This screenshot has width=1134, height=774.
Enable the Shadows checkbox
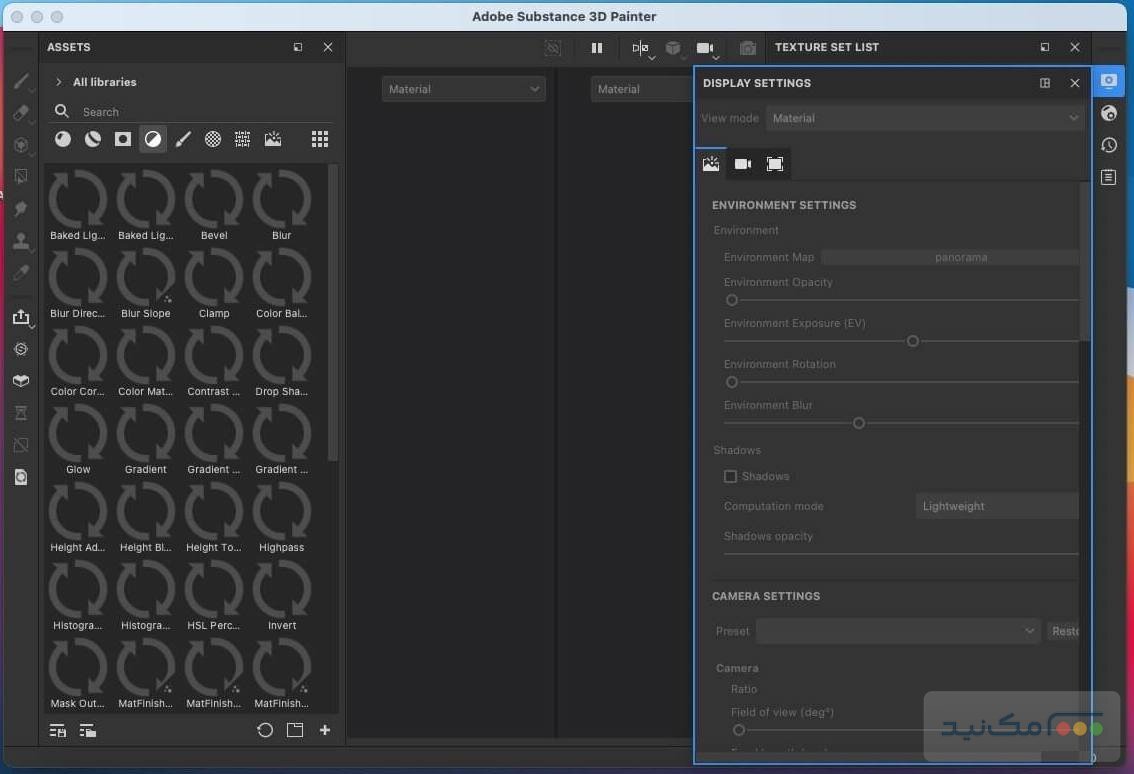pos(730,476)
